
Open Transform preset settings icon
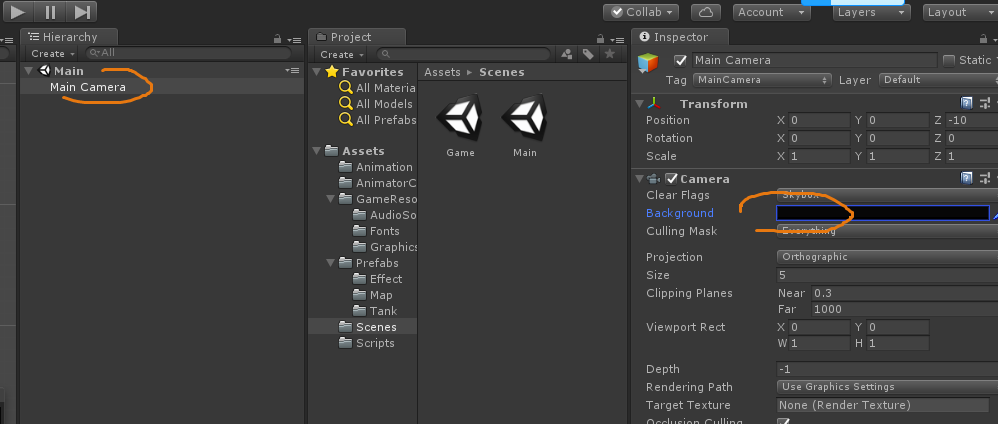coord(985,104)
